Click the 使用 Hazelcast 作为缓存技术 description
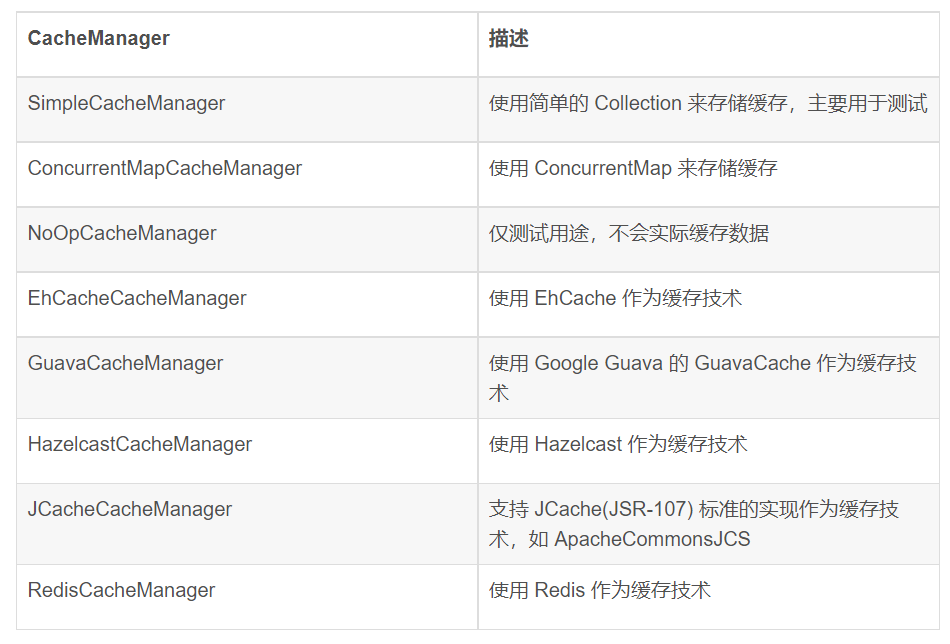The height and width of the screenshot is (644, 950). point(617,444)
